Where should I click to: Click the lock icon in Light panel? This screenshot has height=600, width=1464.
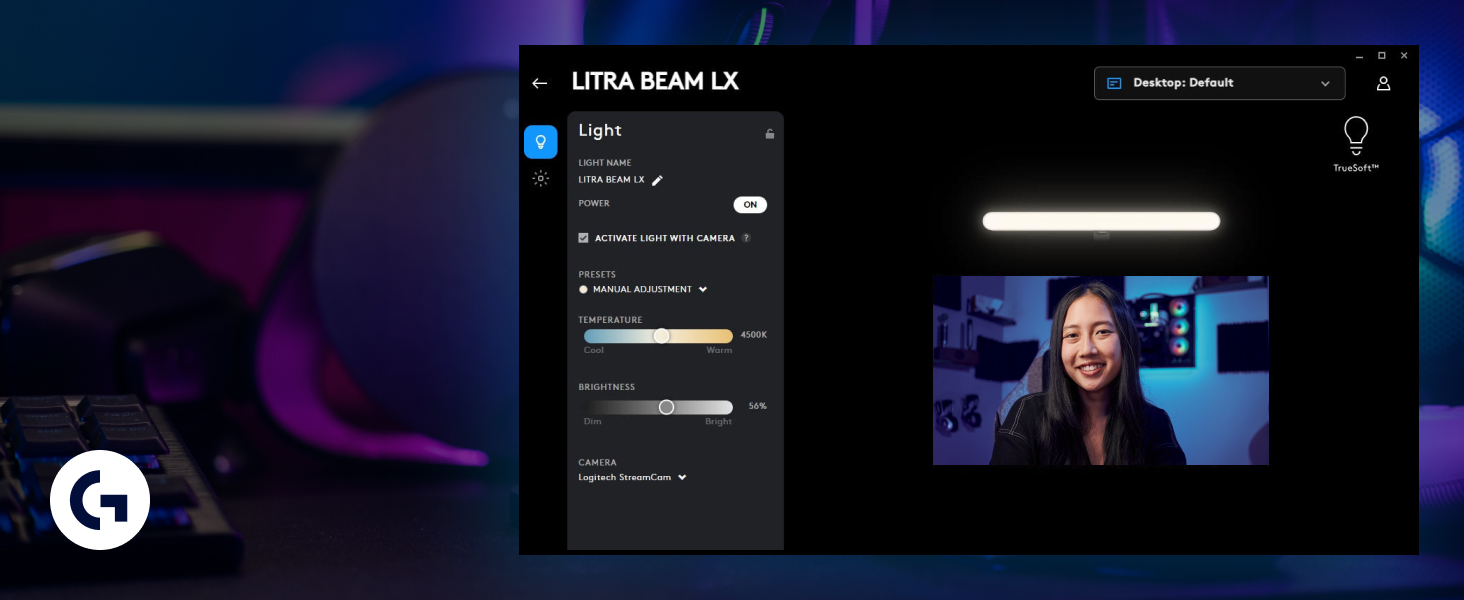pyautogui.click(x=770, y=134)
